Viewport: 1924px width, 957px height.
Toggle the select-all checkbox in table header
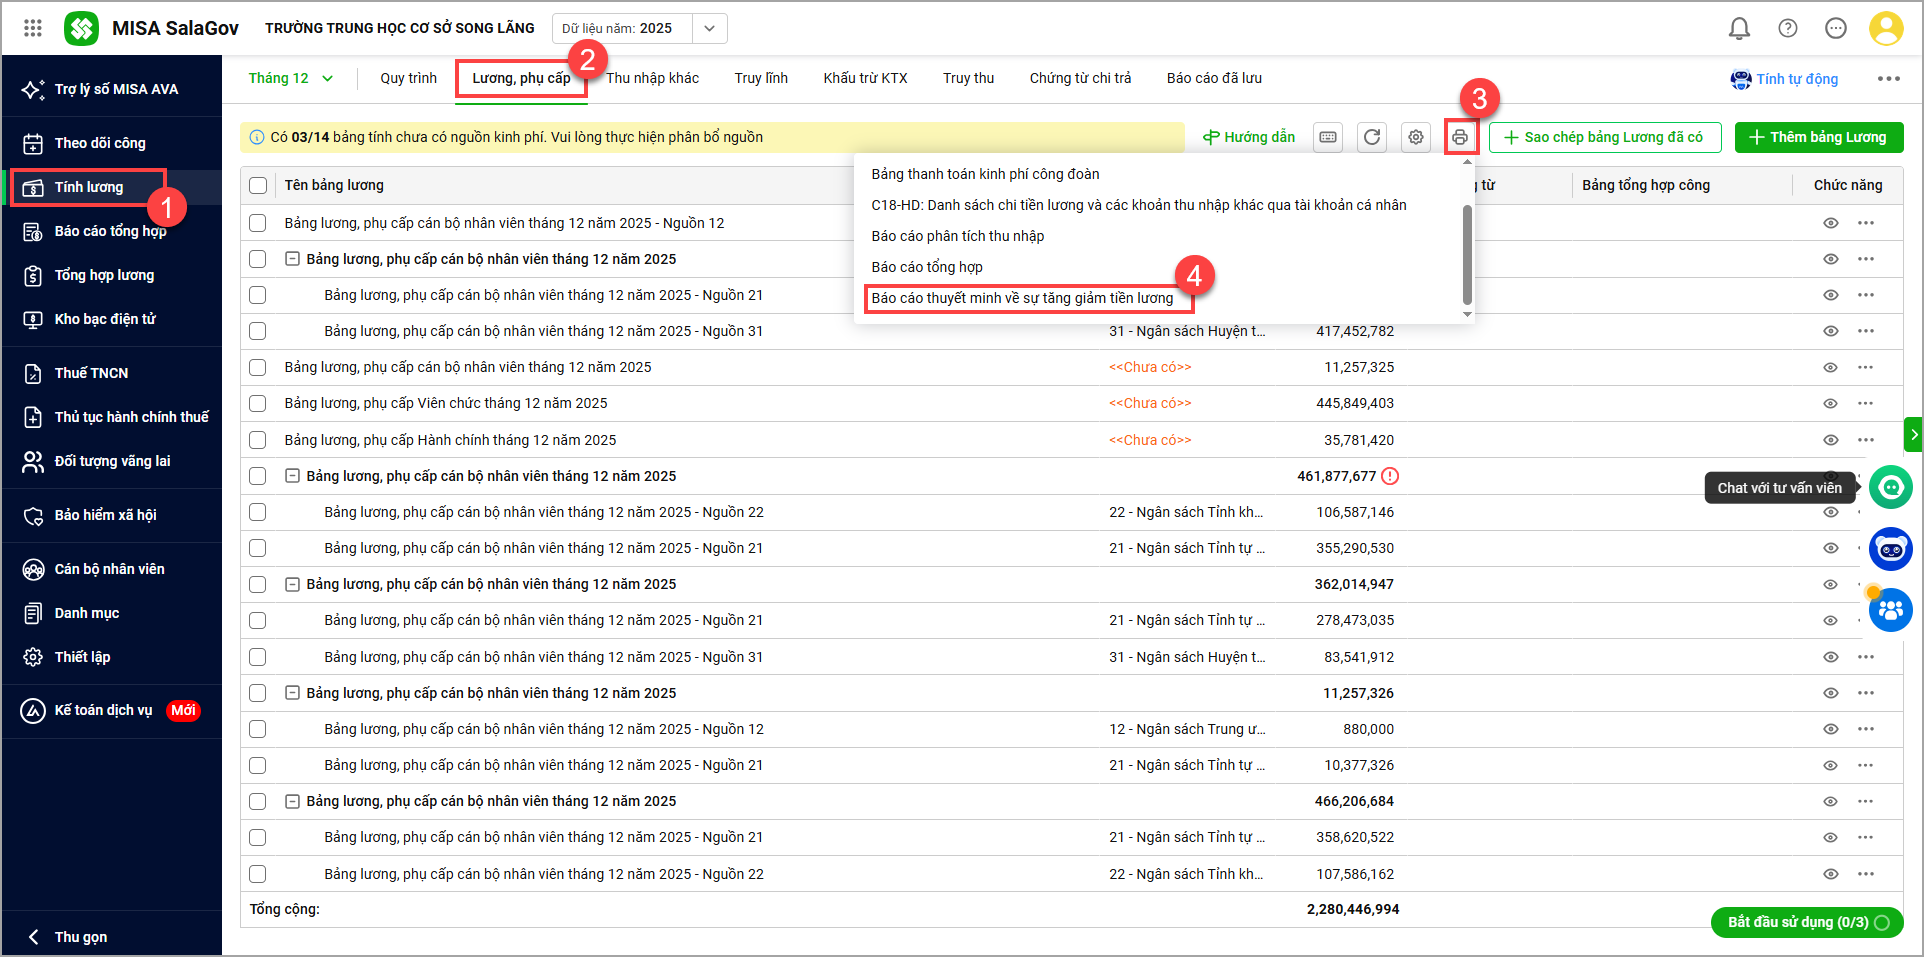(258, 185)
